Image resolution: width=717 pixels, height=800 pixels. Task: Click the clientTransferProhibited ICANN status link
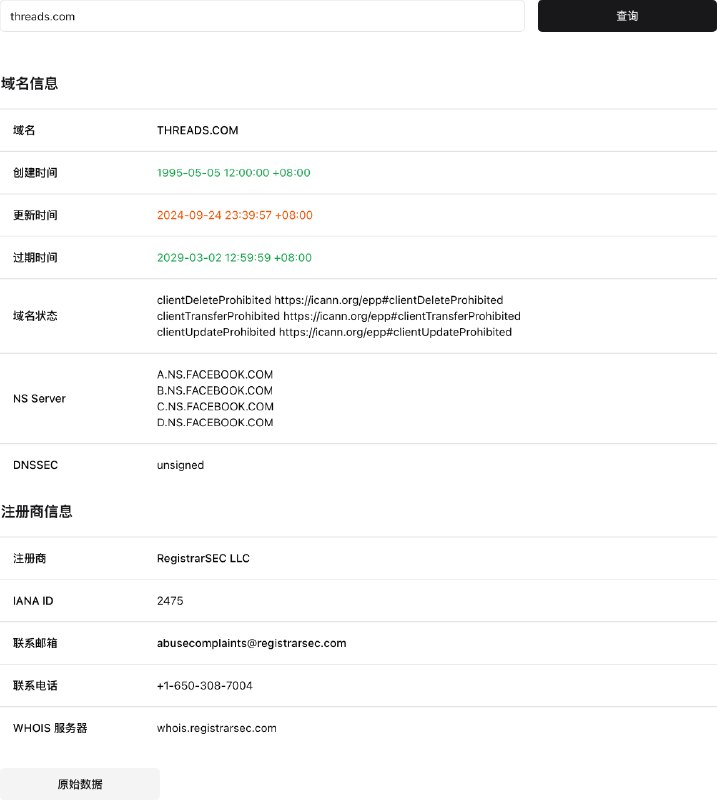(401, 316)
